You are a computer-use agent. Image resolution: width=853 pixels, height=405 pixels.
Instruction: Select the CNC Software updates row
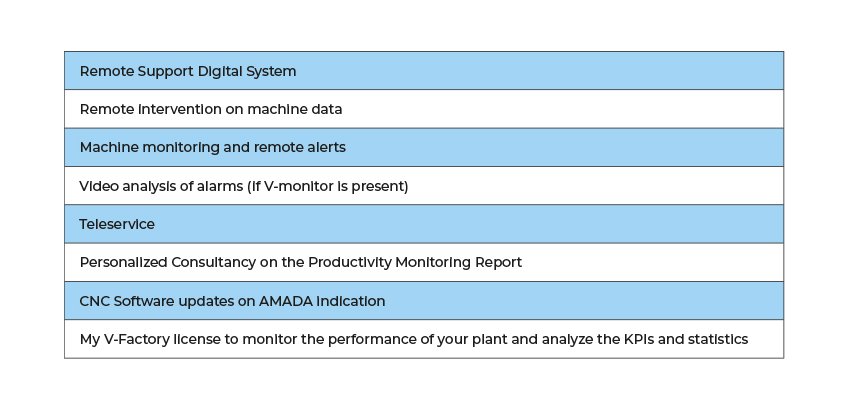pos(424,300)
